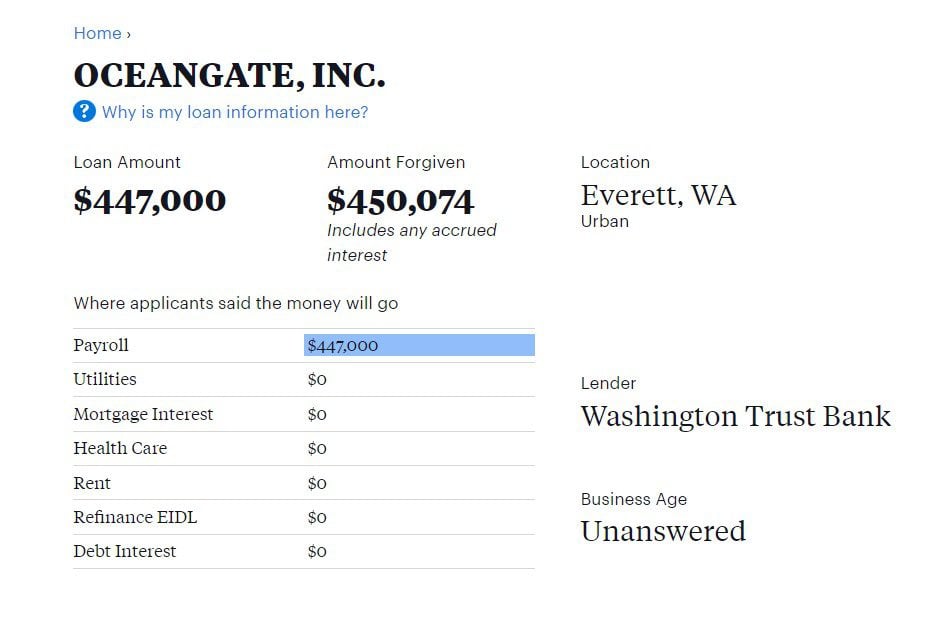940x625 pixels.
Task: Select the Rent row label
Action: click(x=92, y=483)
